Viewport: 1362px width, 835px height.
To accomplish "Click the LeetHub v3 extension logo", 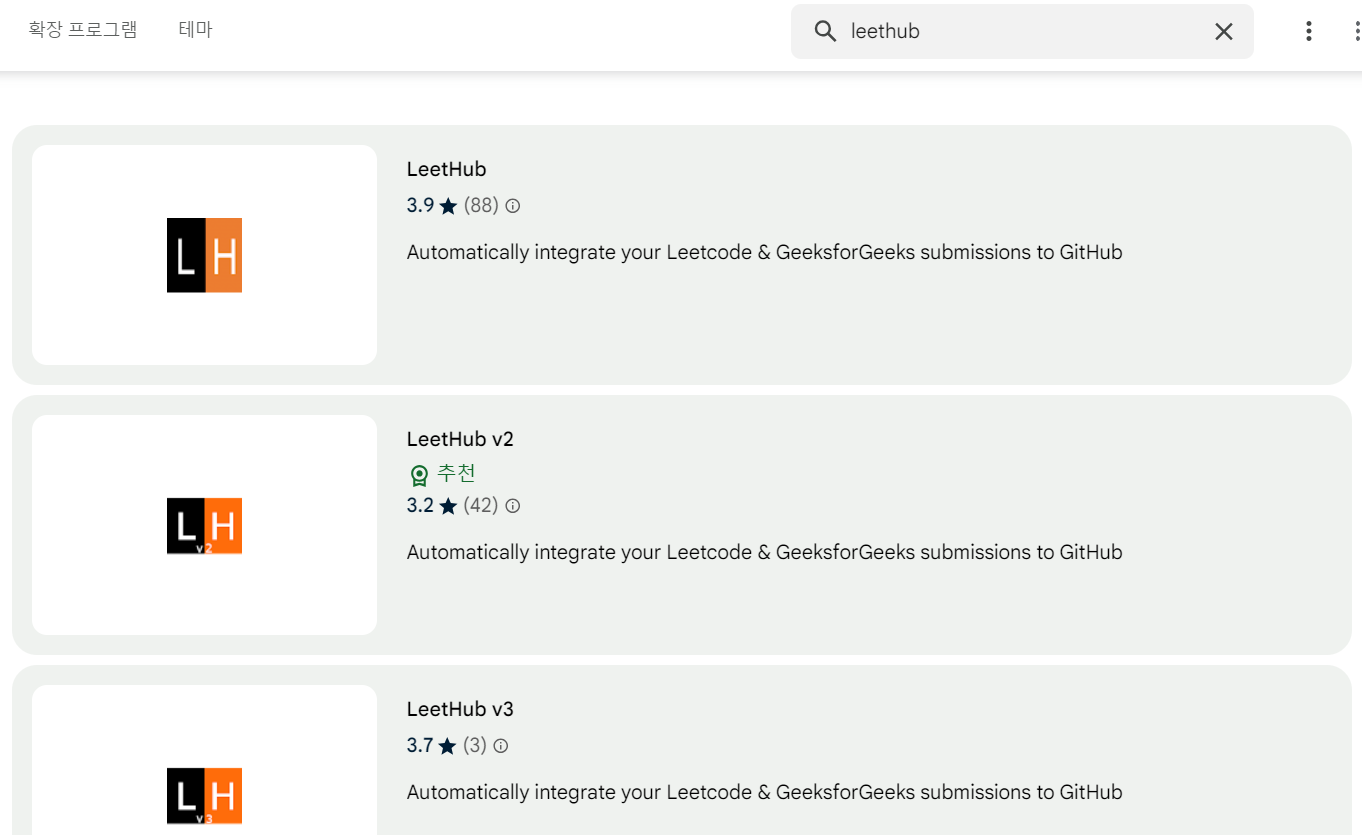I will click(204, 795).
